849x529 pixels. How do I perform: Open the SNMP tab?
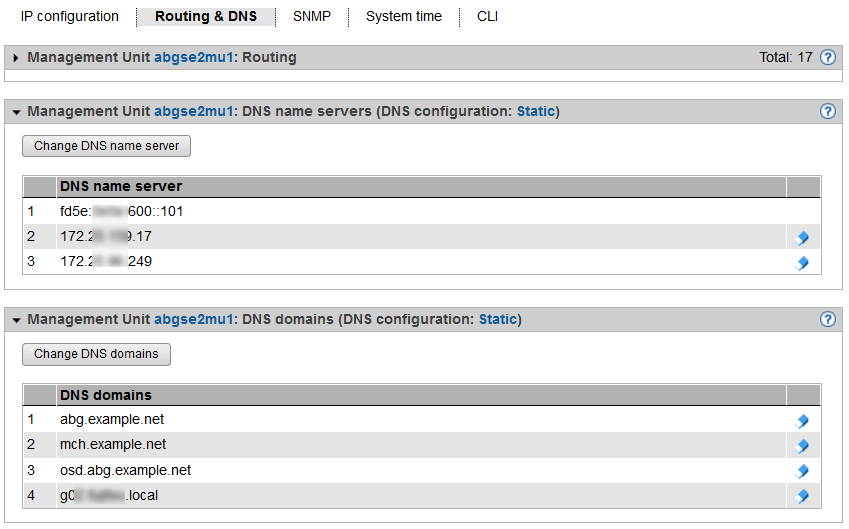pyautogui.click(x=312, y=17)
